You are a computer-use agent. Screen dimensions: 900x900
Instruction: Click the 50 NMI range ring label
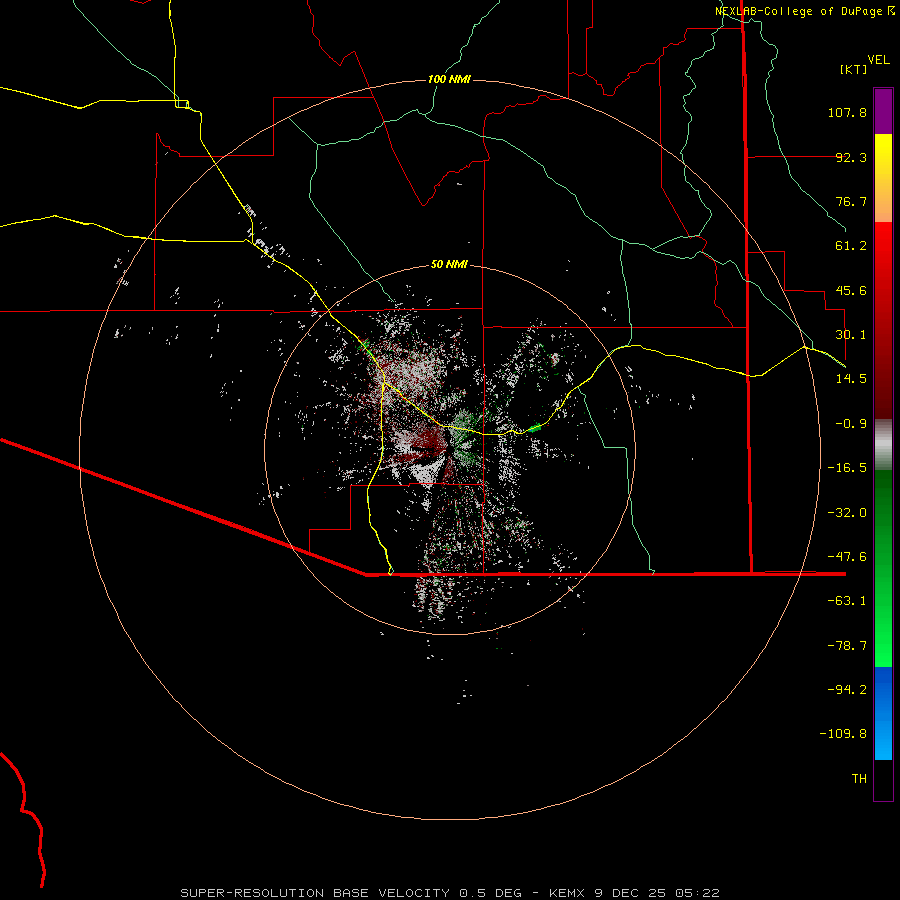tap(449, 265)
